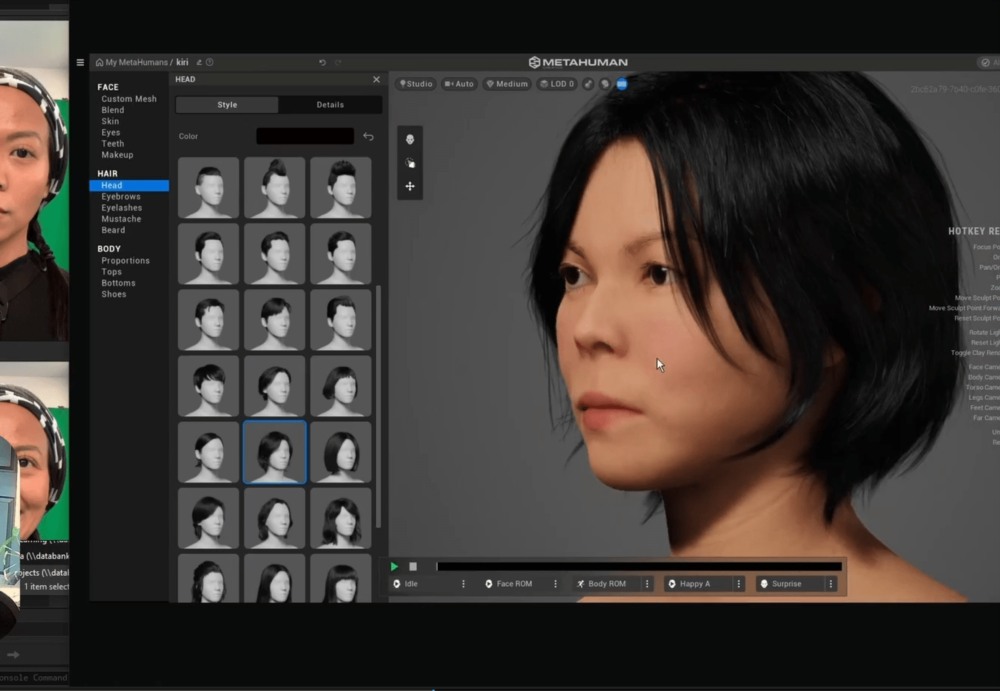The width and height of the screenshot is (1000, 691).
Task: Click the round icon right of LOD 0
Action: pyautogui.click(x=588, y=84)
